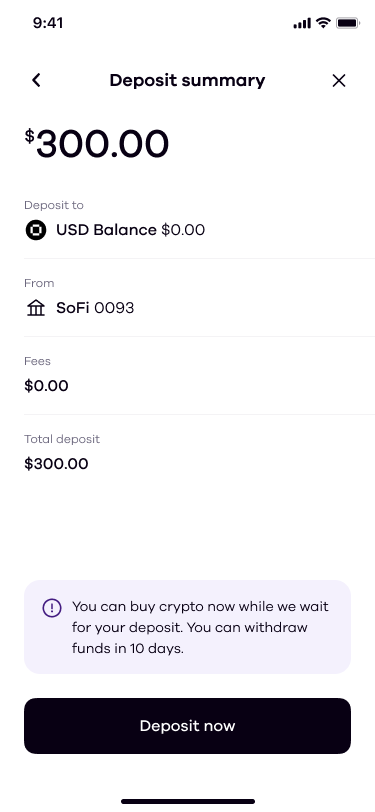This screenshot has height=812, width=375.
Task: Tap the $300.00 deposit amount heading
Action: point(97,143)
